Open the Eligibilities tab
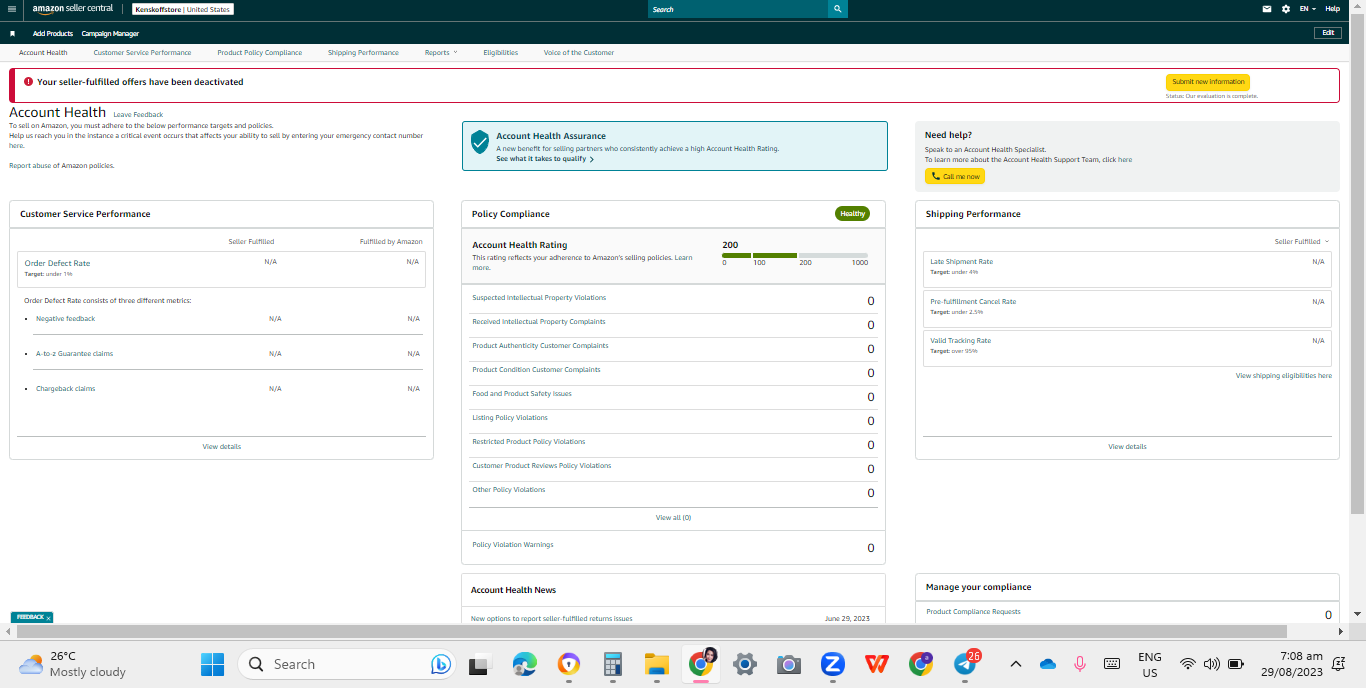 click(500, 52)
